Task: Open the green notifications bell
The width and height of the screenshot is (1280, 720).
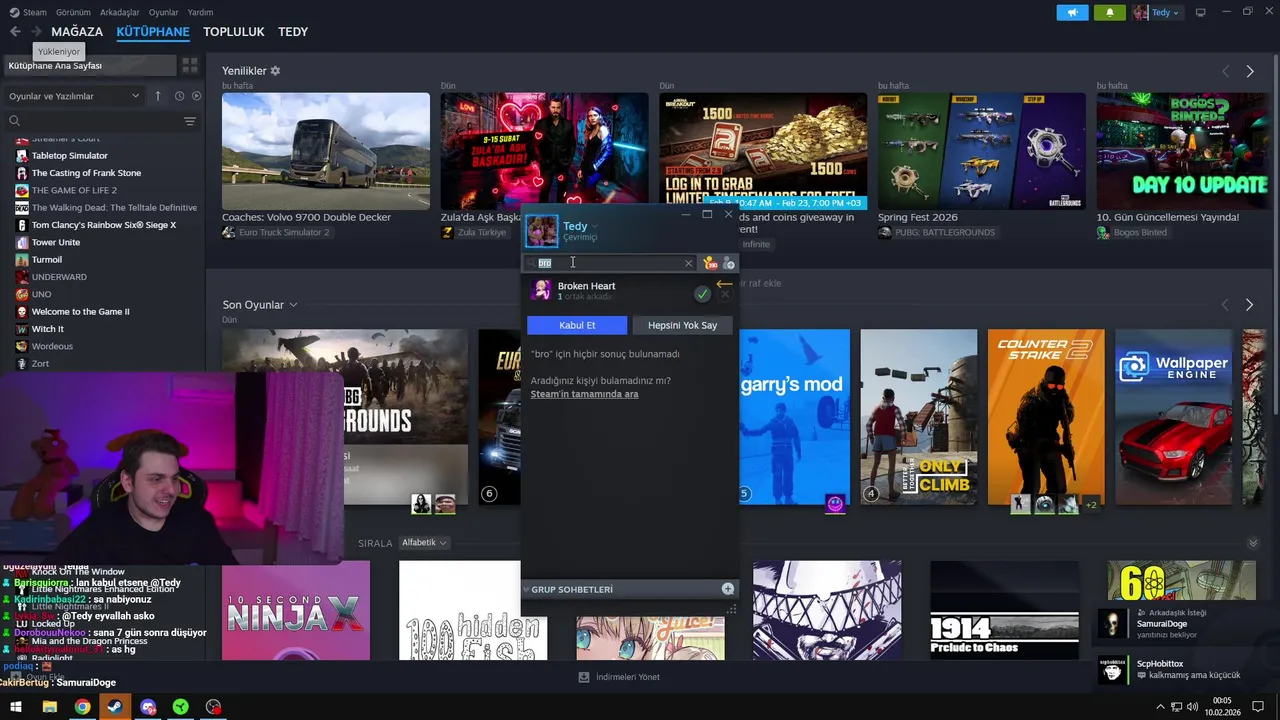Action: coord(1109,13)
